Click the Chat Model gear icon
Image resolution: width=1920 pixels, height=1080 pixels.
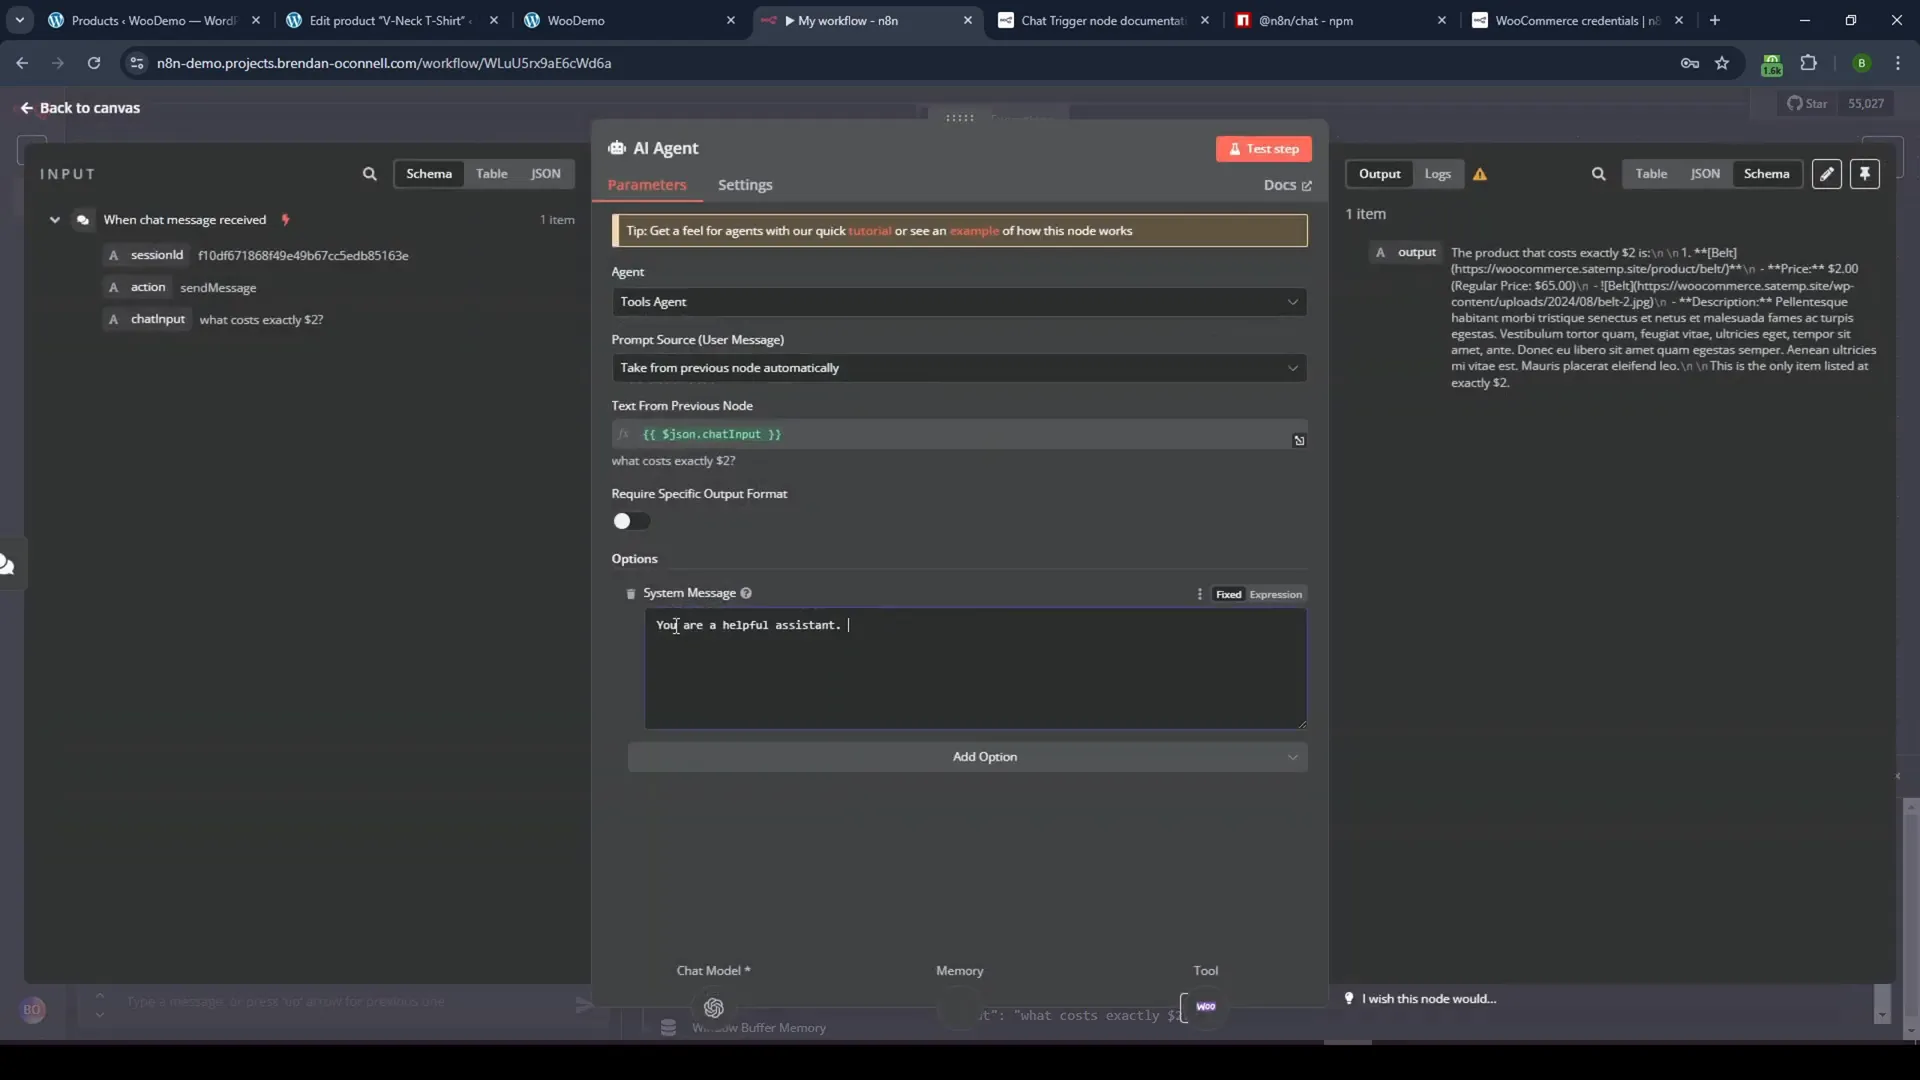713,1006
